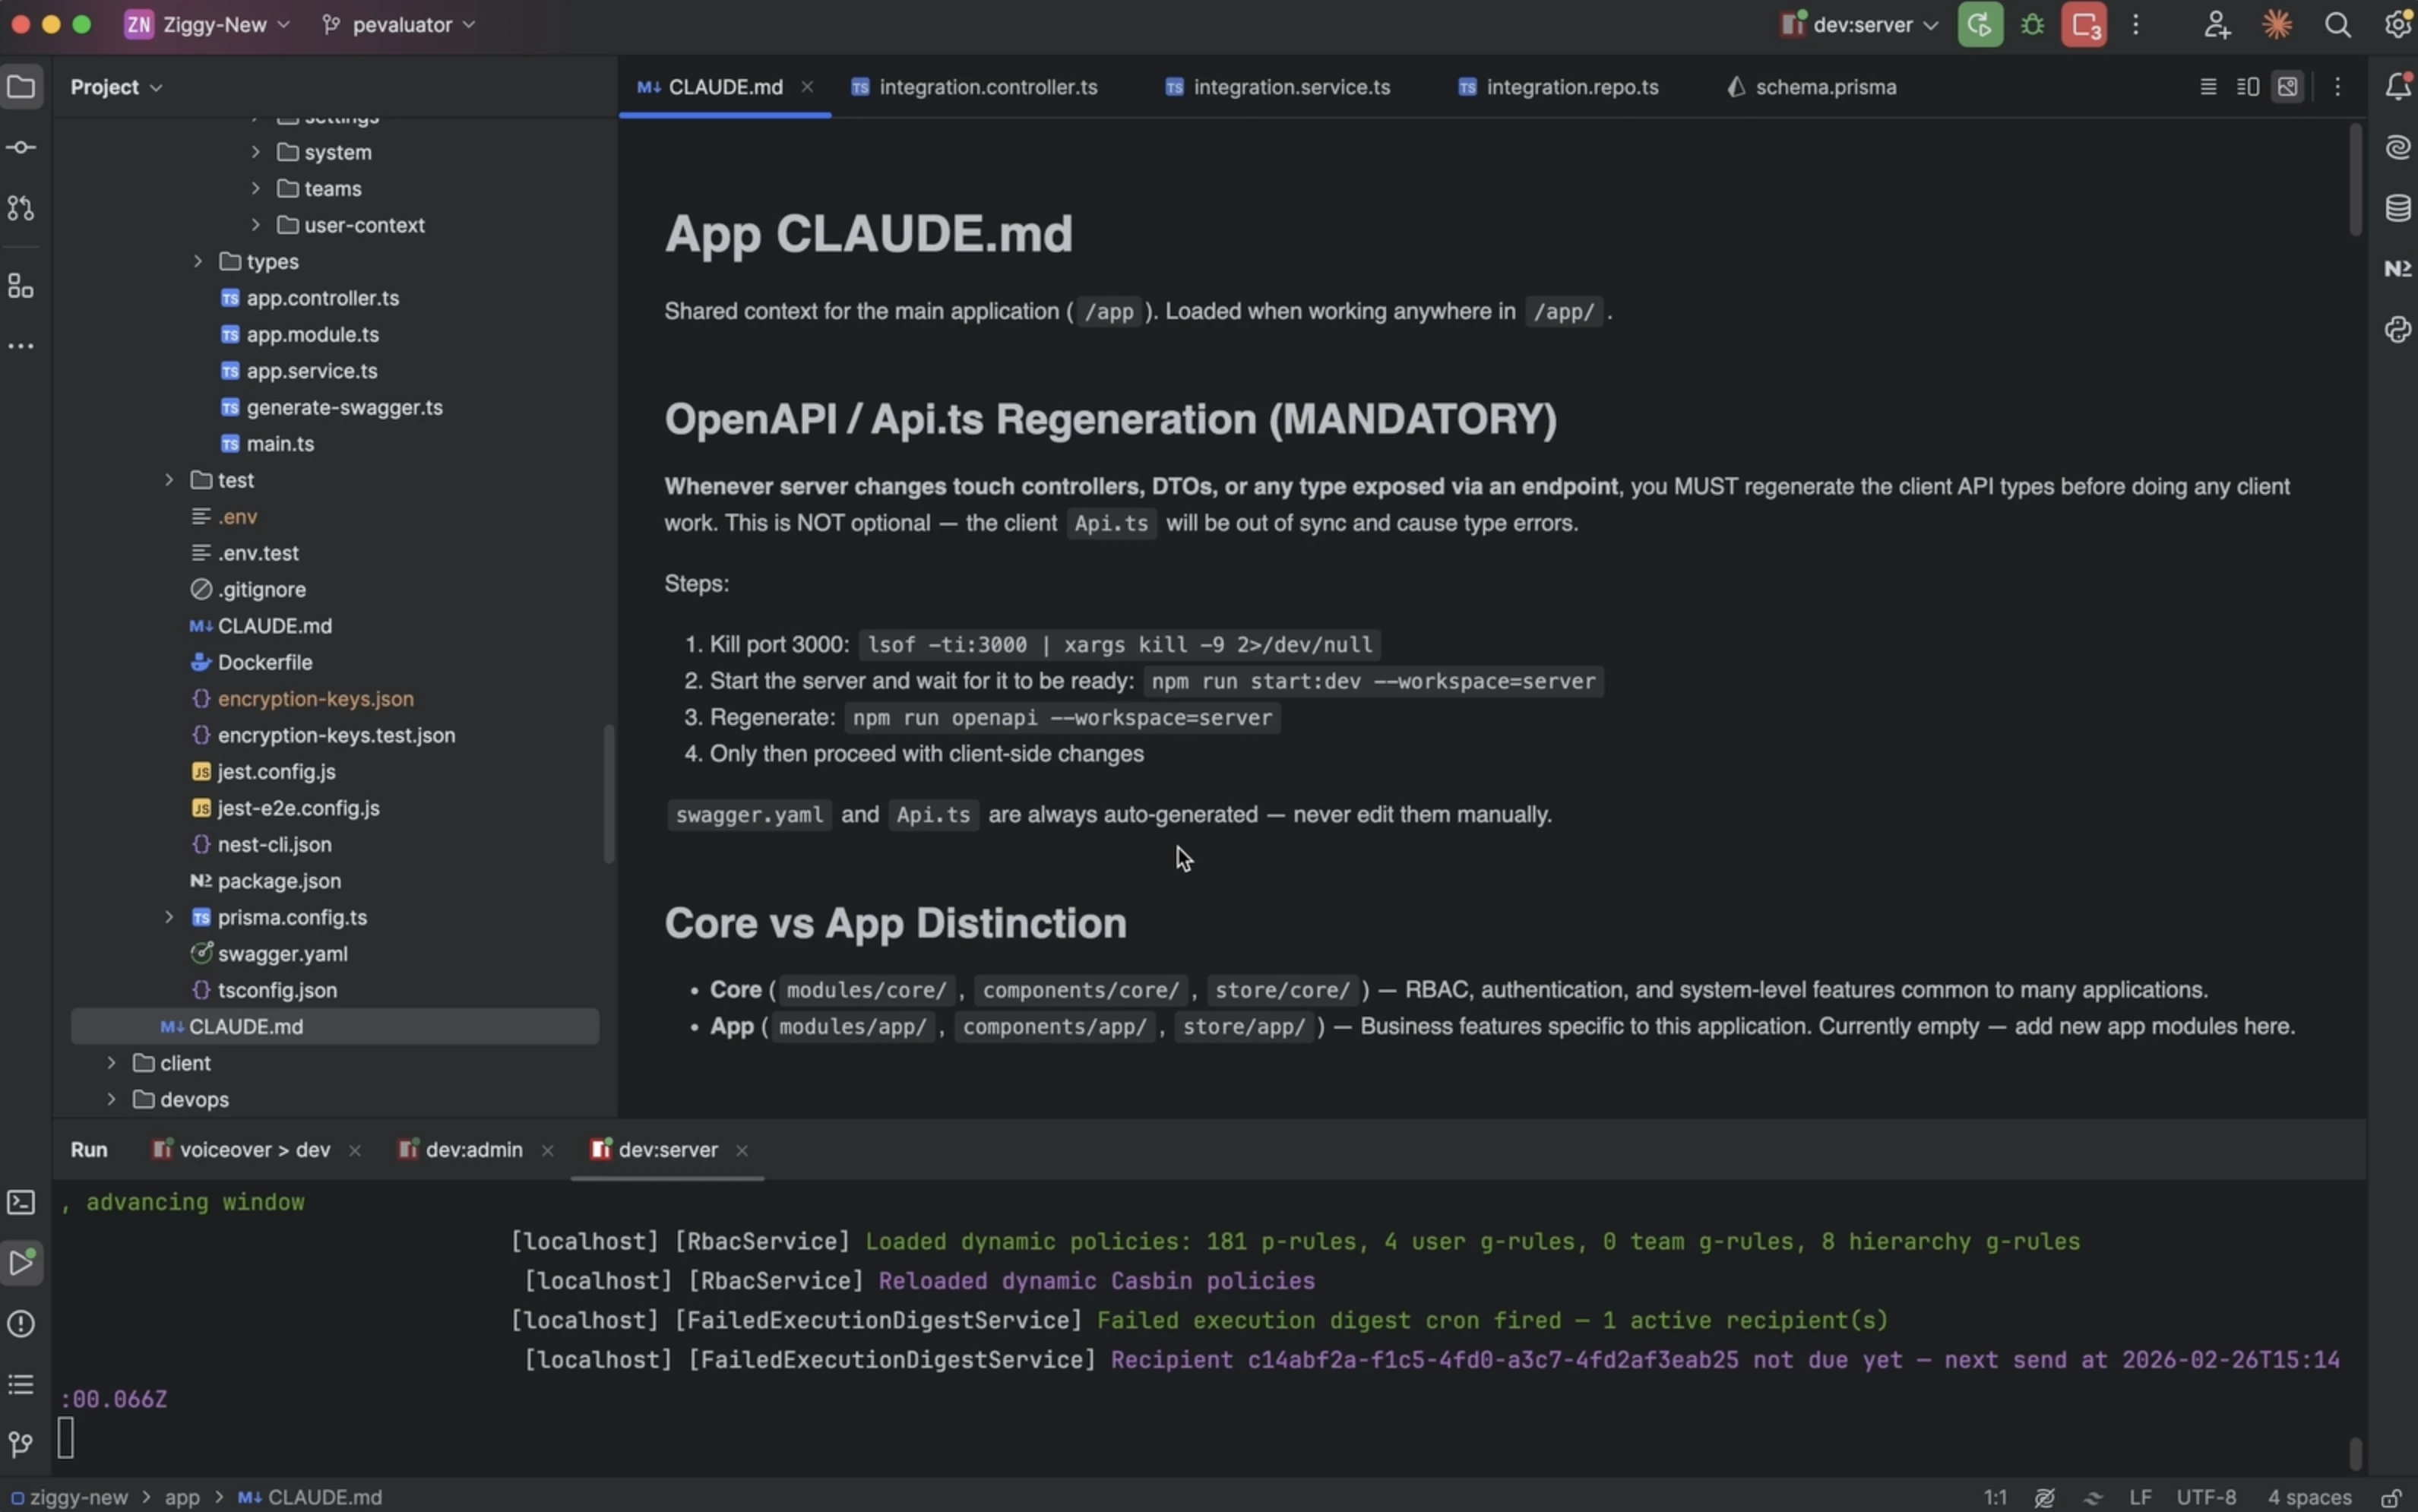Click the Debug bug icon

2032,25
